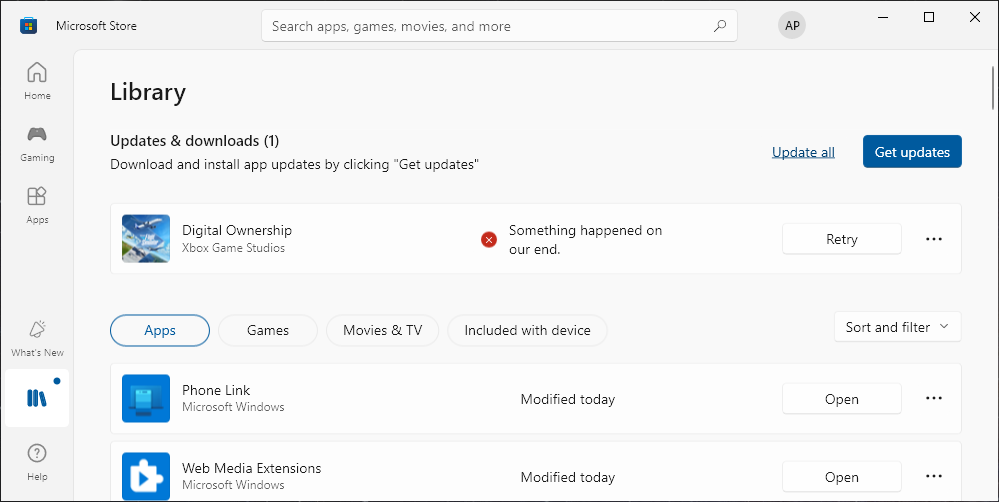
Task: Click the red error icon for Digital Ownership
Action: click(489, 239)
